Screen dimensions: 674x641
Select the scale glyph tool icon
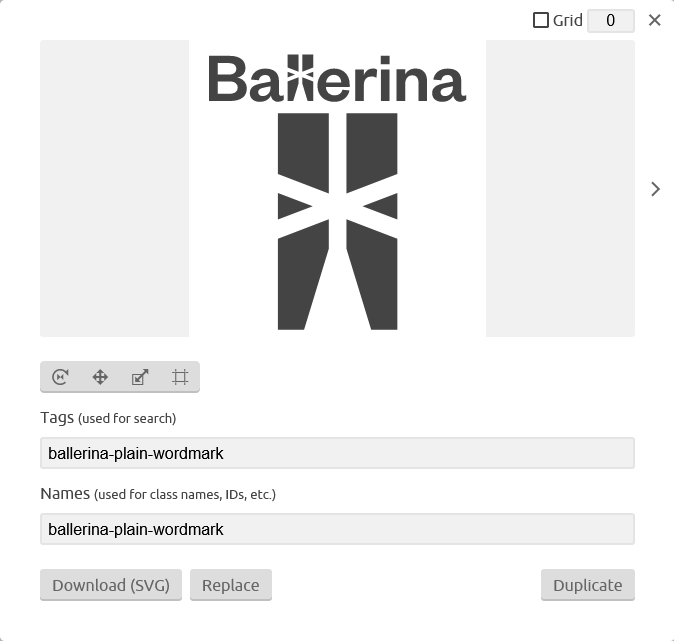pos(140,377)
